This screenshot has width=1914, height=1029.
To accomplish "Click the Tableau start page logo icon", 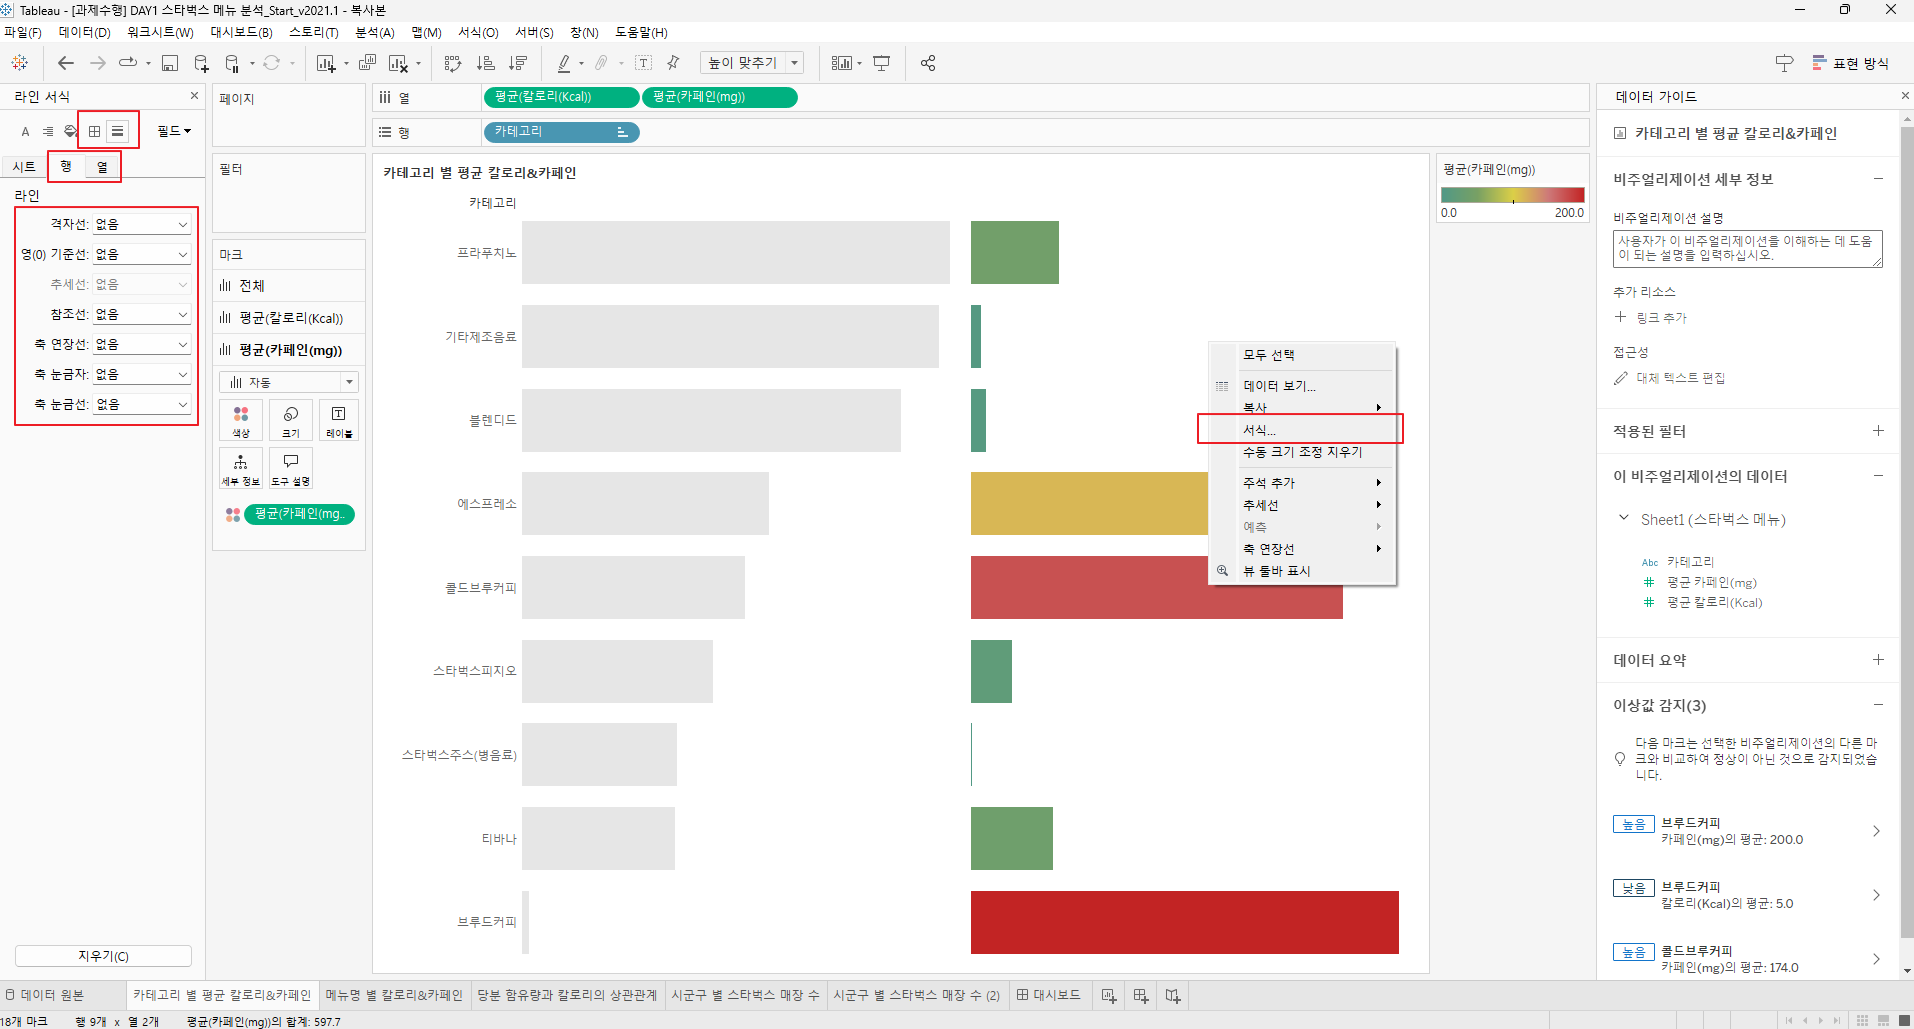I will click(19, 63).
